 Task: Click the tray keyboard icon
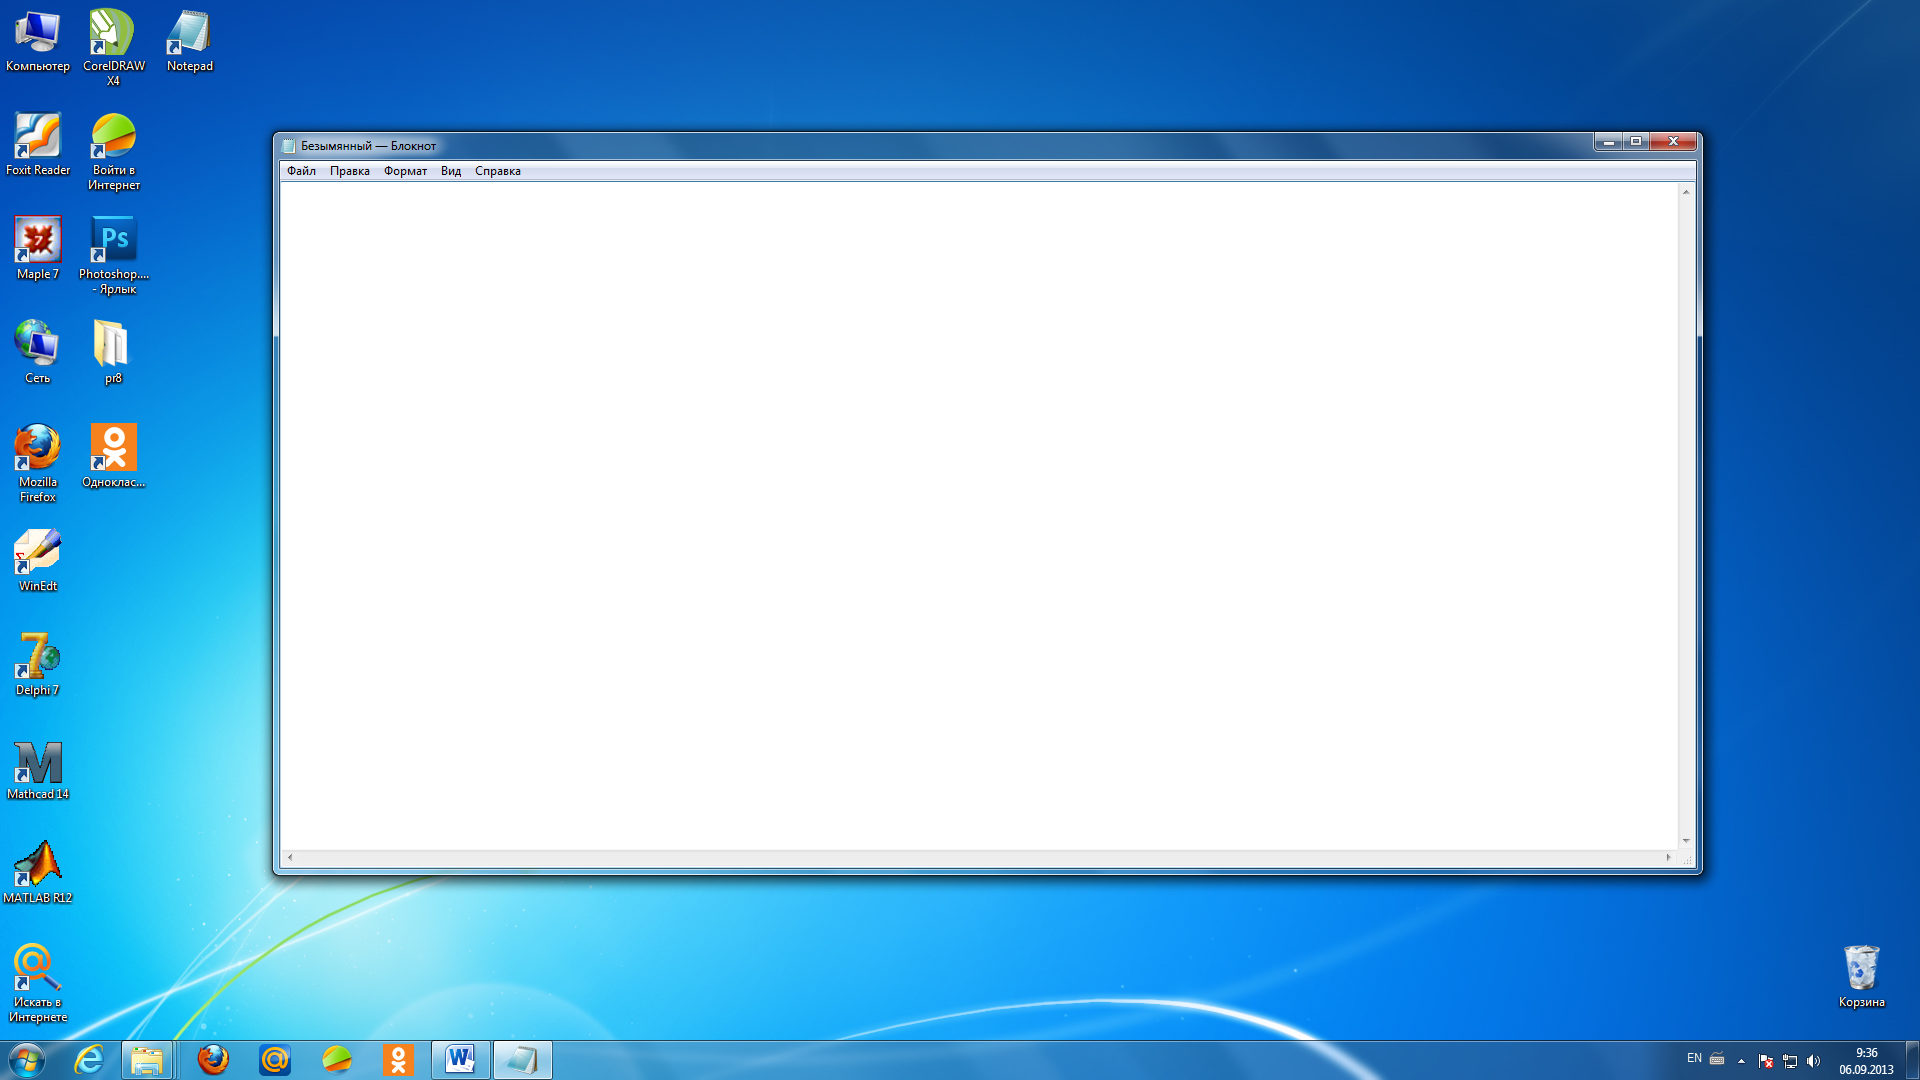tap(1717, 1059)
